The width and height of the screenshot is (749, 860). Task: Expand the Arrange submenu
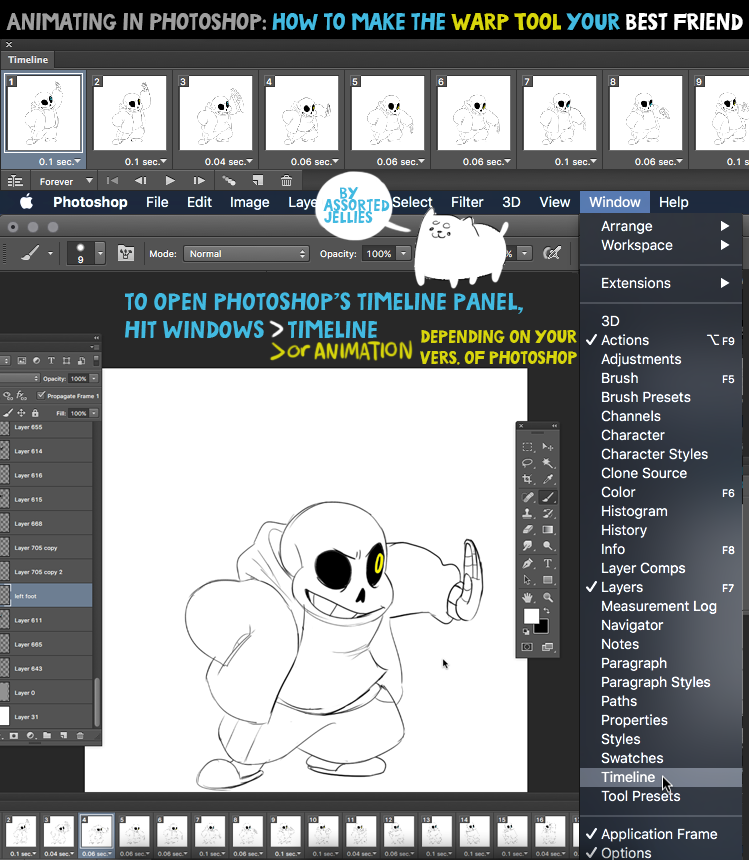[661, 226]
